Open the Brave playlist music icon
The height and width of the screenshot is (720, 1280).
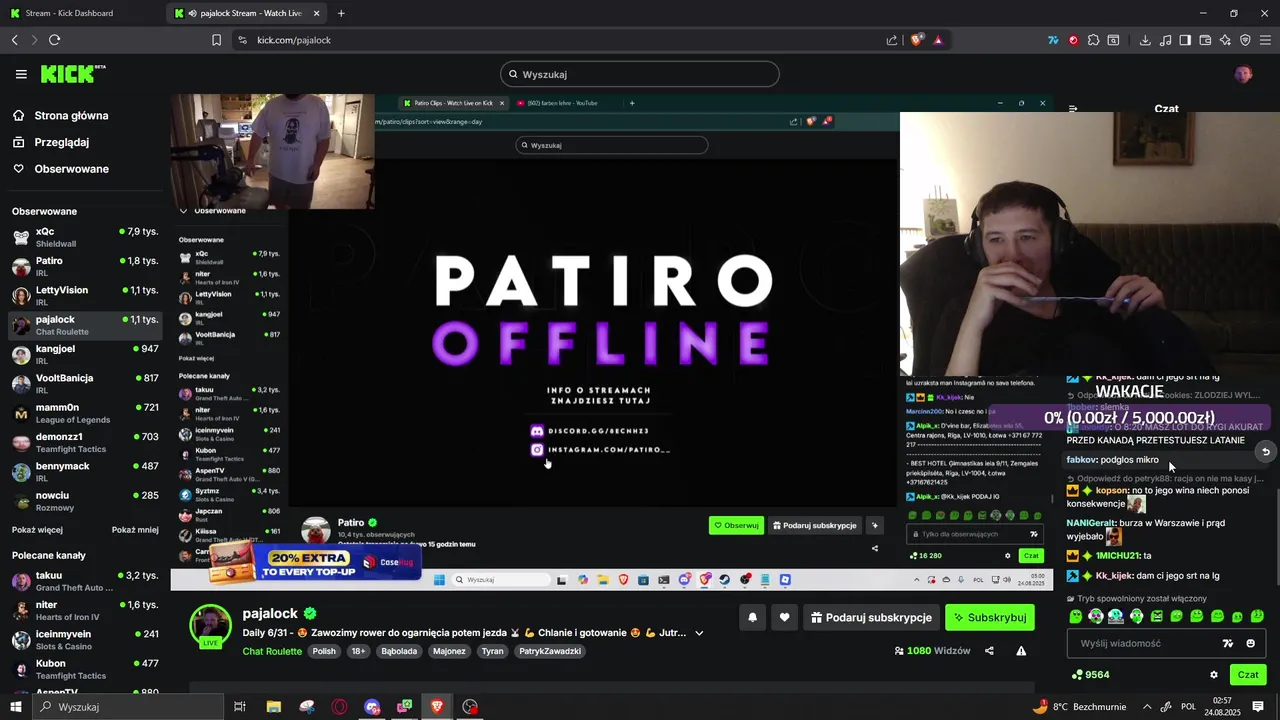pos(1165,40)
